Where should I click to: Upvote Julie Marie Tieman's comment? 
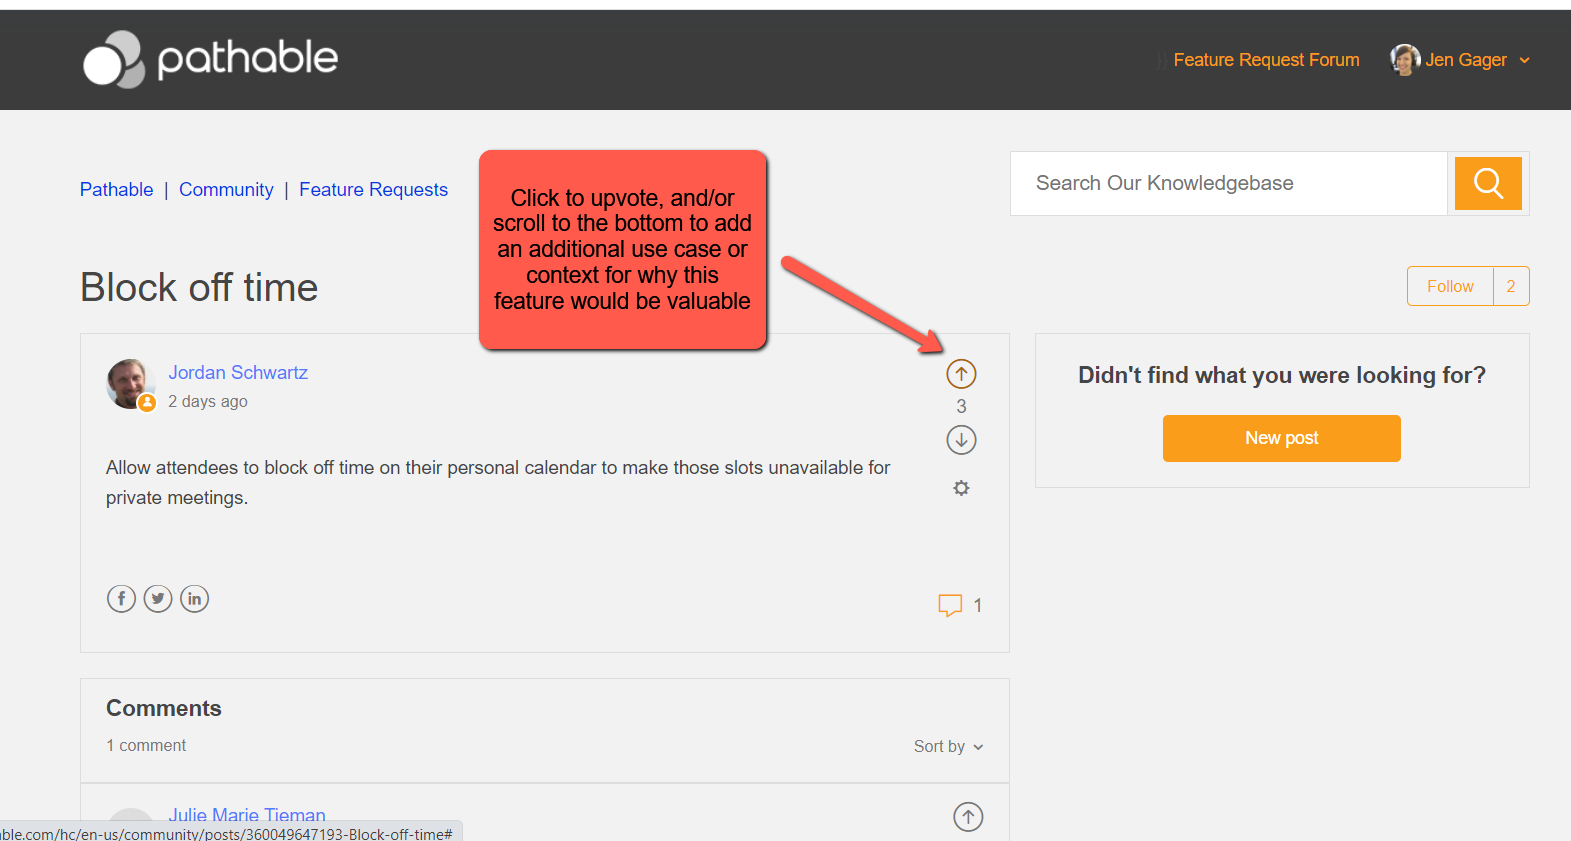click(x=968, y=817)
